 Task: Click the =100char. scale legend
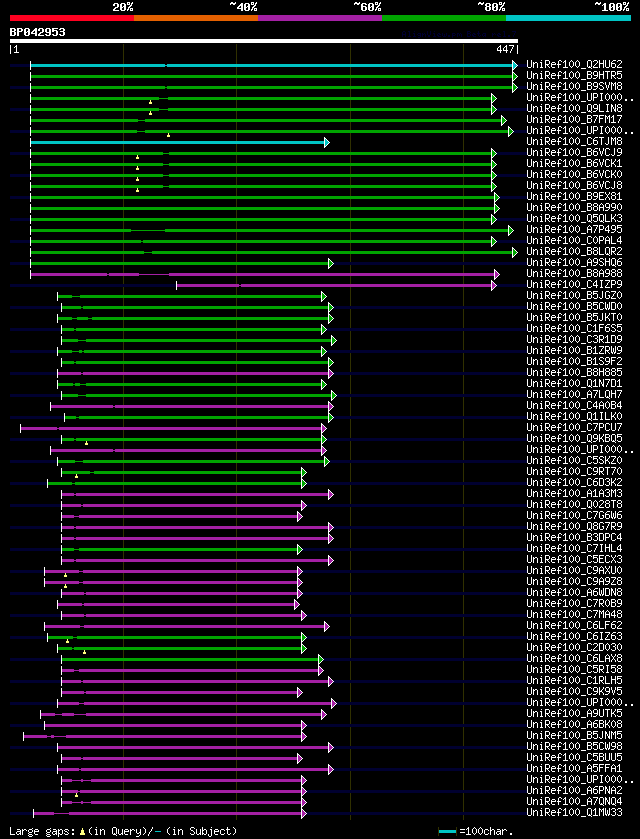476,832
